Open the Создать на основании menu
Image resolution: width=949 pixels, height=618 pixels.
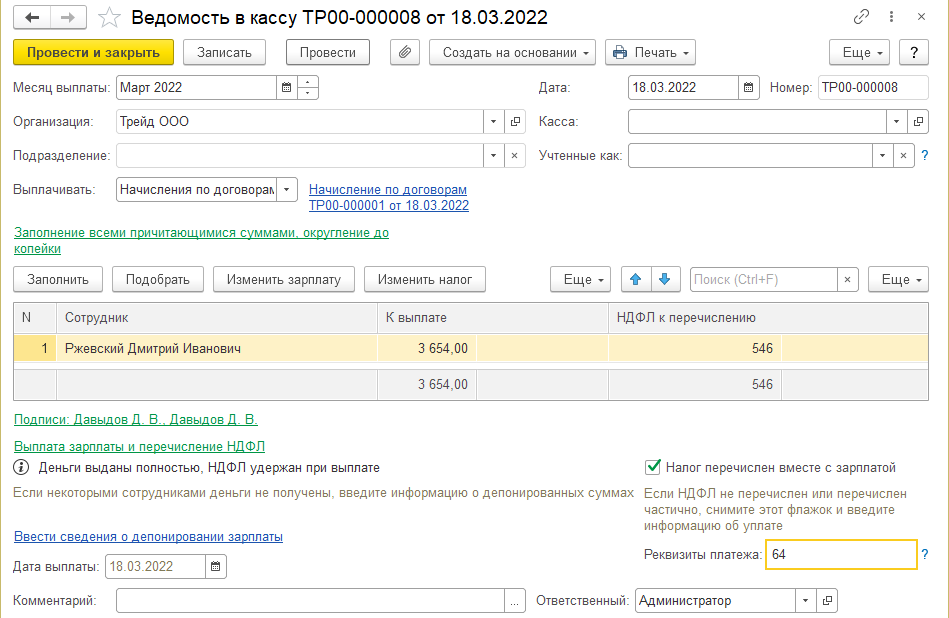[x=512, y=52]
